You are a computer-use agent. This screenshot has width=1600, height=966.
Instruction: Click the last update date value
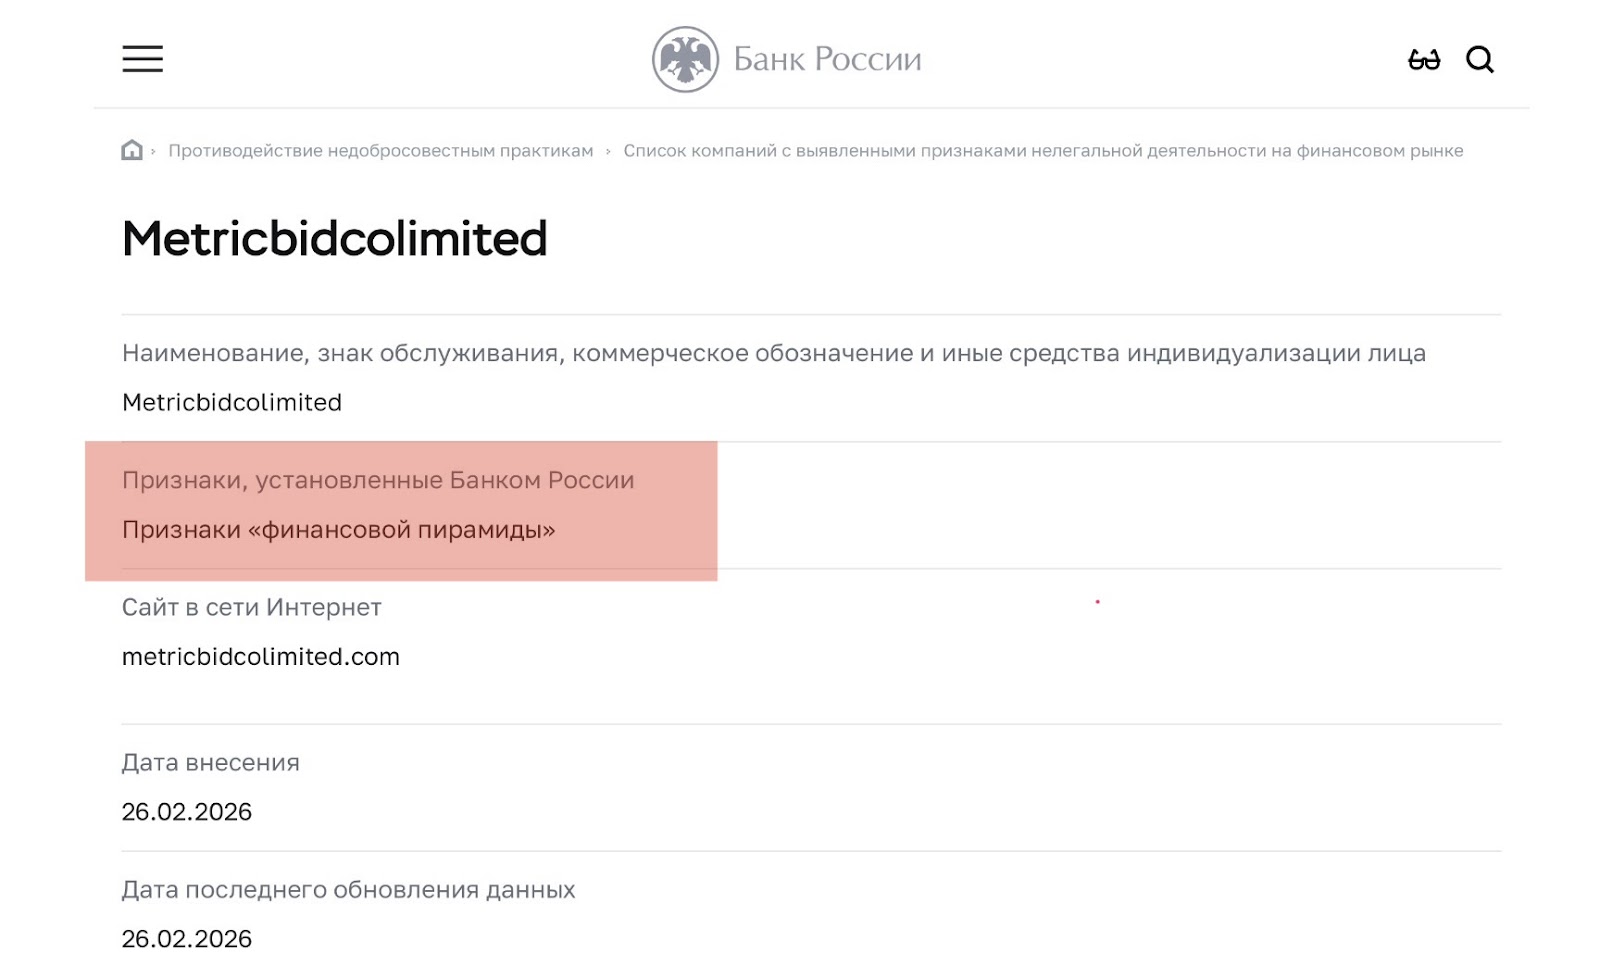point(186,939)
